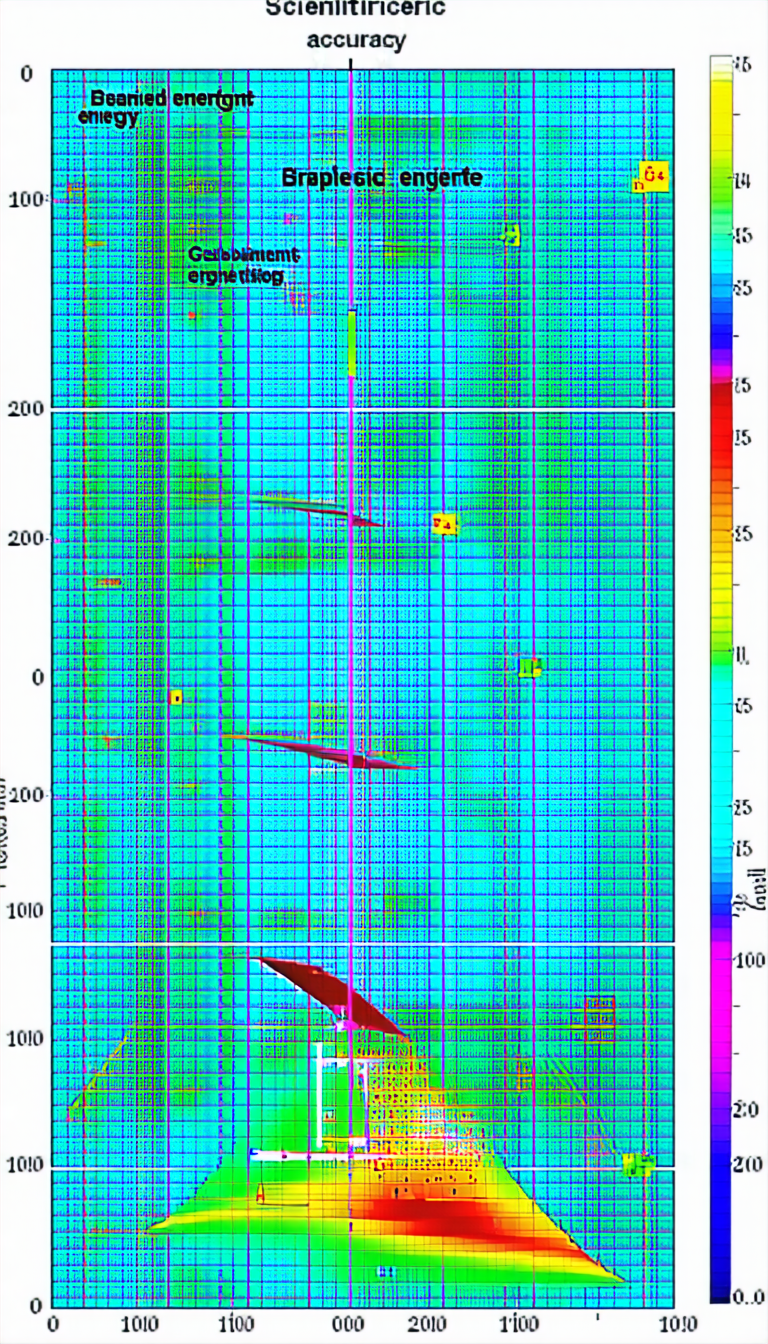
Task: Click the "Braplesic engerte" annotation label
Action: (382, 179)
